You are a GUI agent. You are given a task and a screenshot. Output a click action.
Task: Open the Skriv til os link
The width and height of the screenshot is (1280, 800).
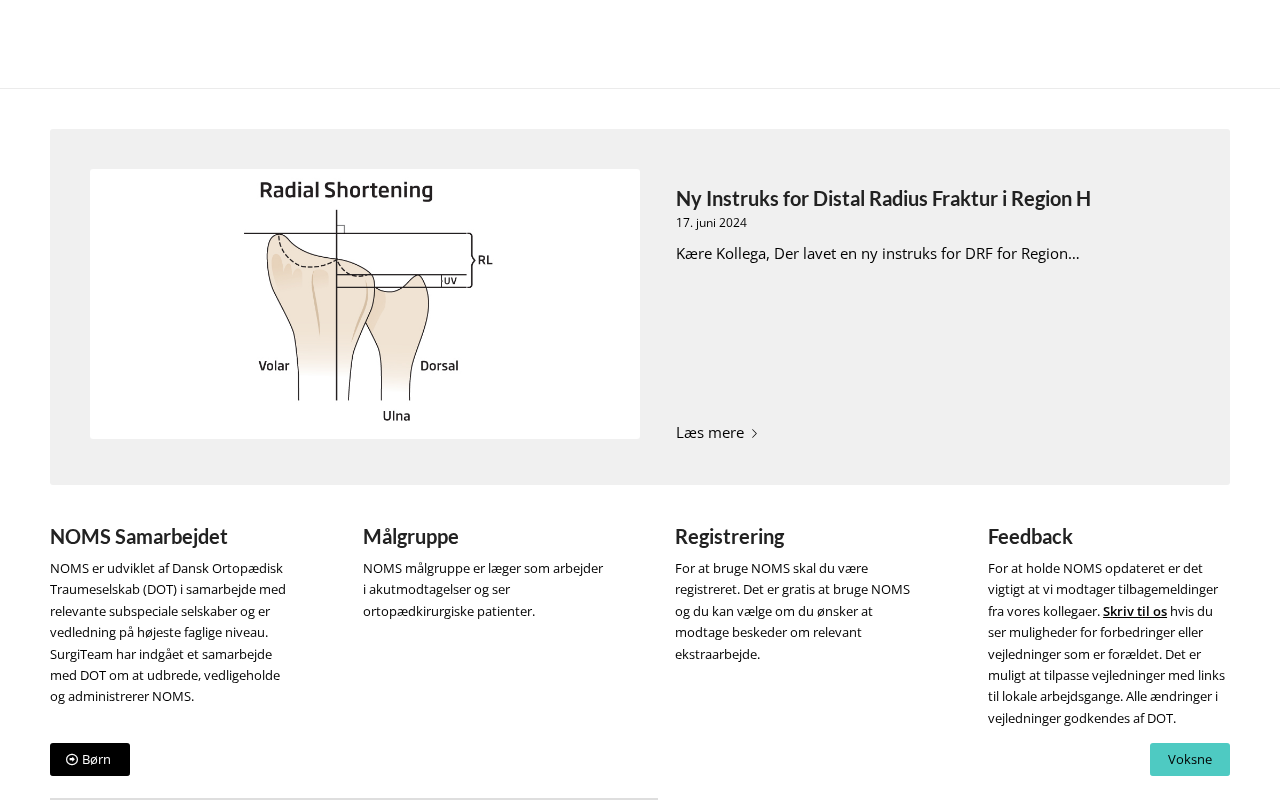pyautogui.click(x=1134, y=611)
